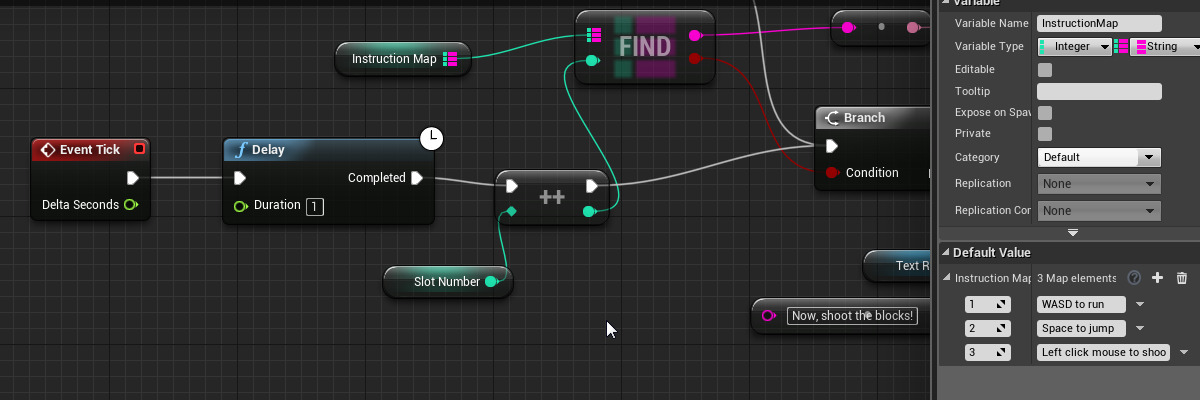This screenshot has width=1200, height=400.
Task: Open the Category Default dropdown
Action: click(x=1099, y=157)
